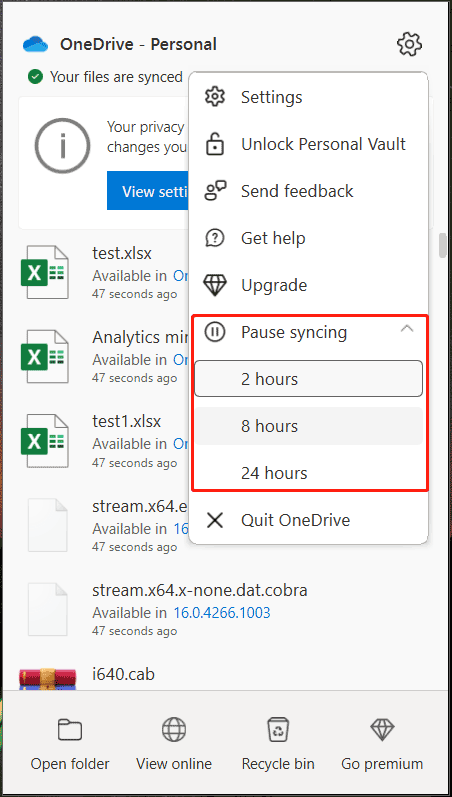Open folder via the folder icon

70,730
